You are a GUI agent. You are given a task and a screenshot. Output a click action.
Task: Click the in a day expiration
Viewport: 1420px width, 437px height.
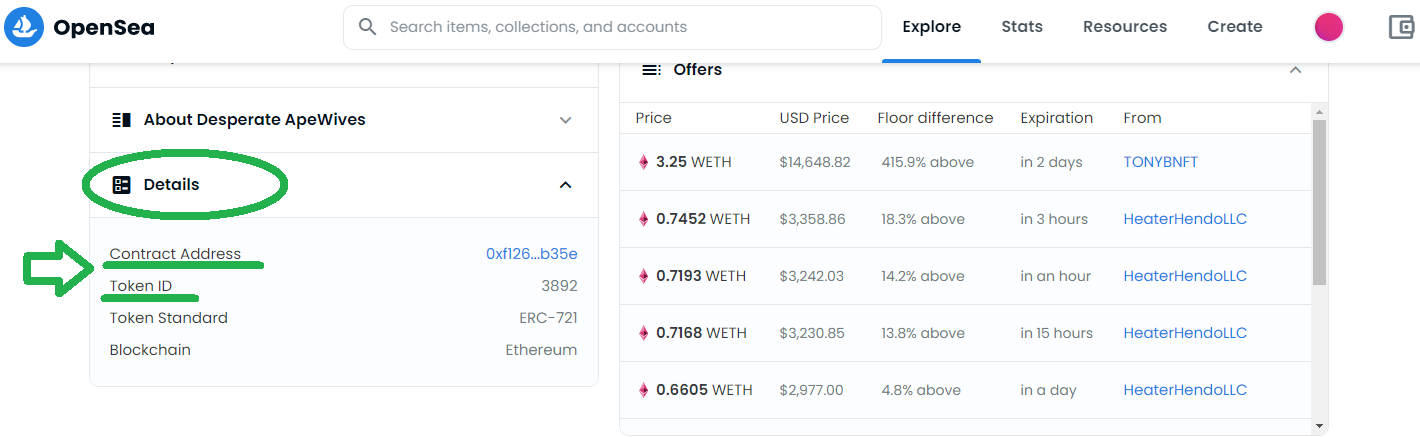pyautogui.click(x=1049, y=390)
